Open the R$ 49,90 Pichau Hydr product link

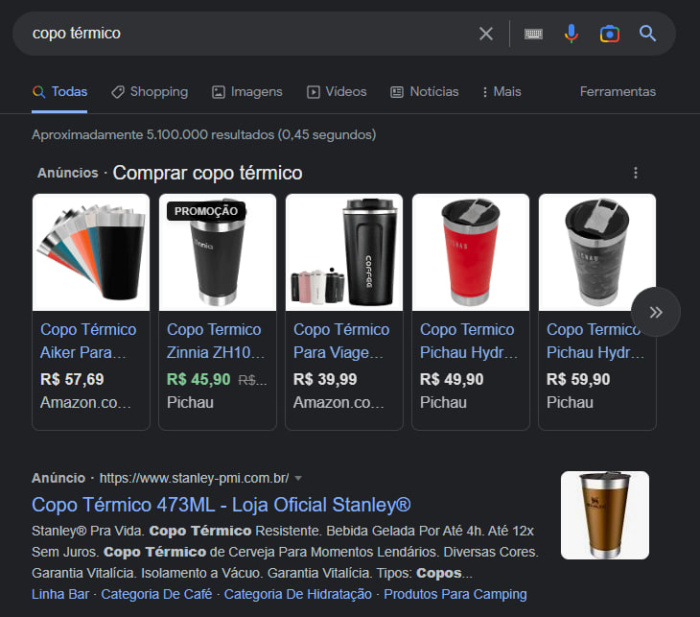469,341
